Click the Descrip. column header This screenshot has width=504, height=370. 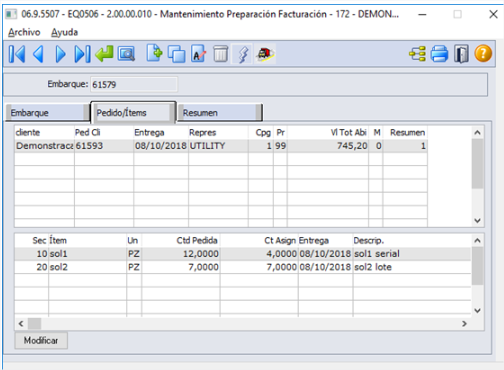(x=412, y=241)
